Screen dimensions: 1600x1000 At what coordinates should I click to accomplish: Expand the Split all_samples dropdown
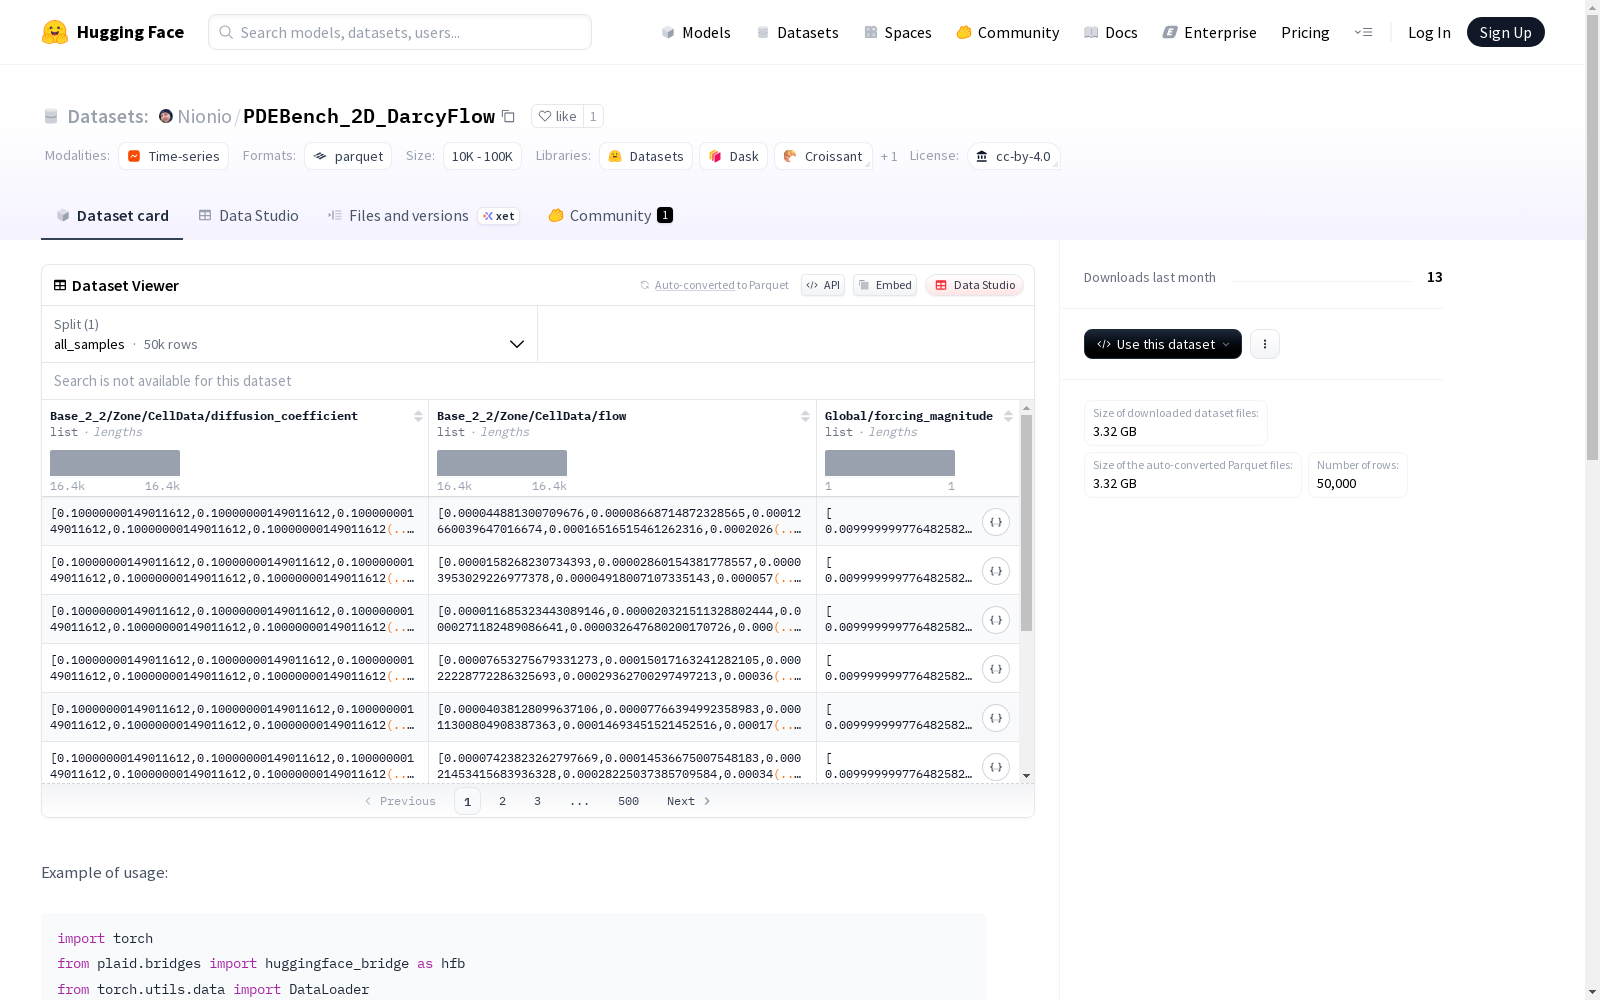coord(289,334)
